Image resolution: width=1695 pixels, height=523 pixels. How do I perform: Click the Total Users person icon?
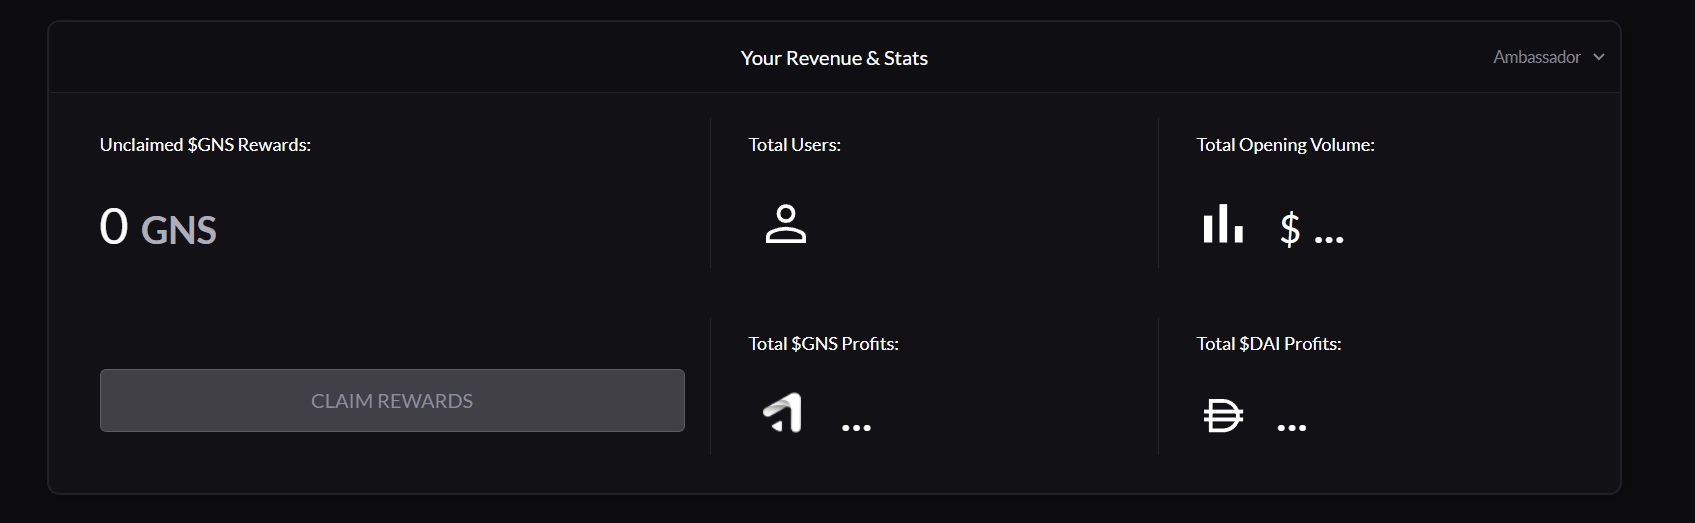786,224
